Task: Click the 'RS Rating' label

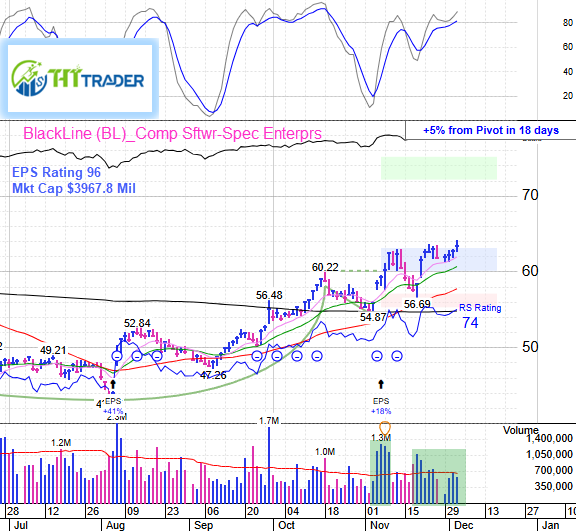Action: (x=480, y=308)
